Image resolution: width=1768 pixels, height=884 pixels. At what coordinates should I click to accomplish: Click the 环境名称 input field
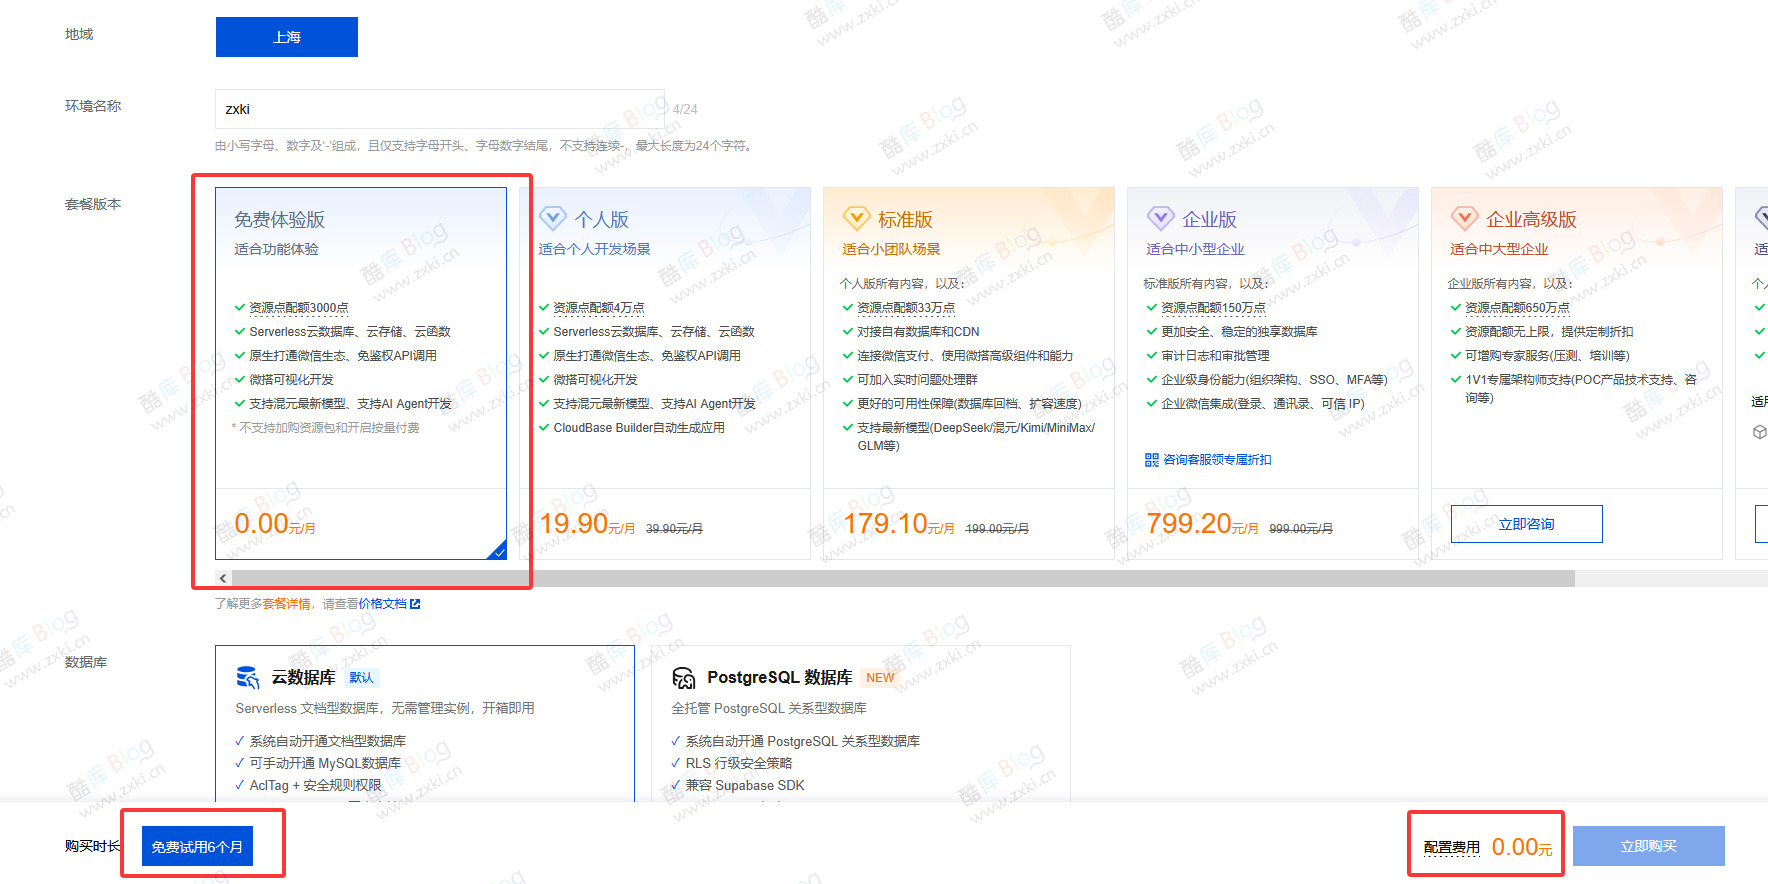[x=441, y=109]
